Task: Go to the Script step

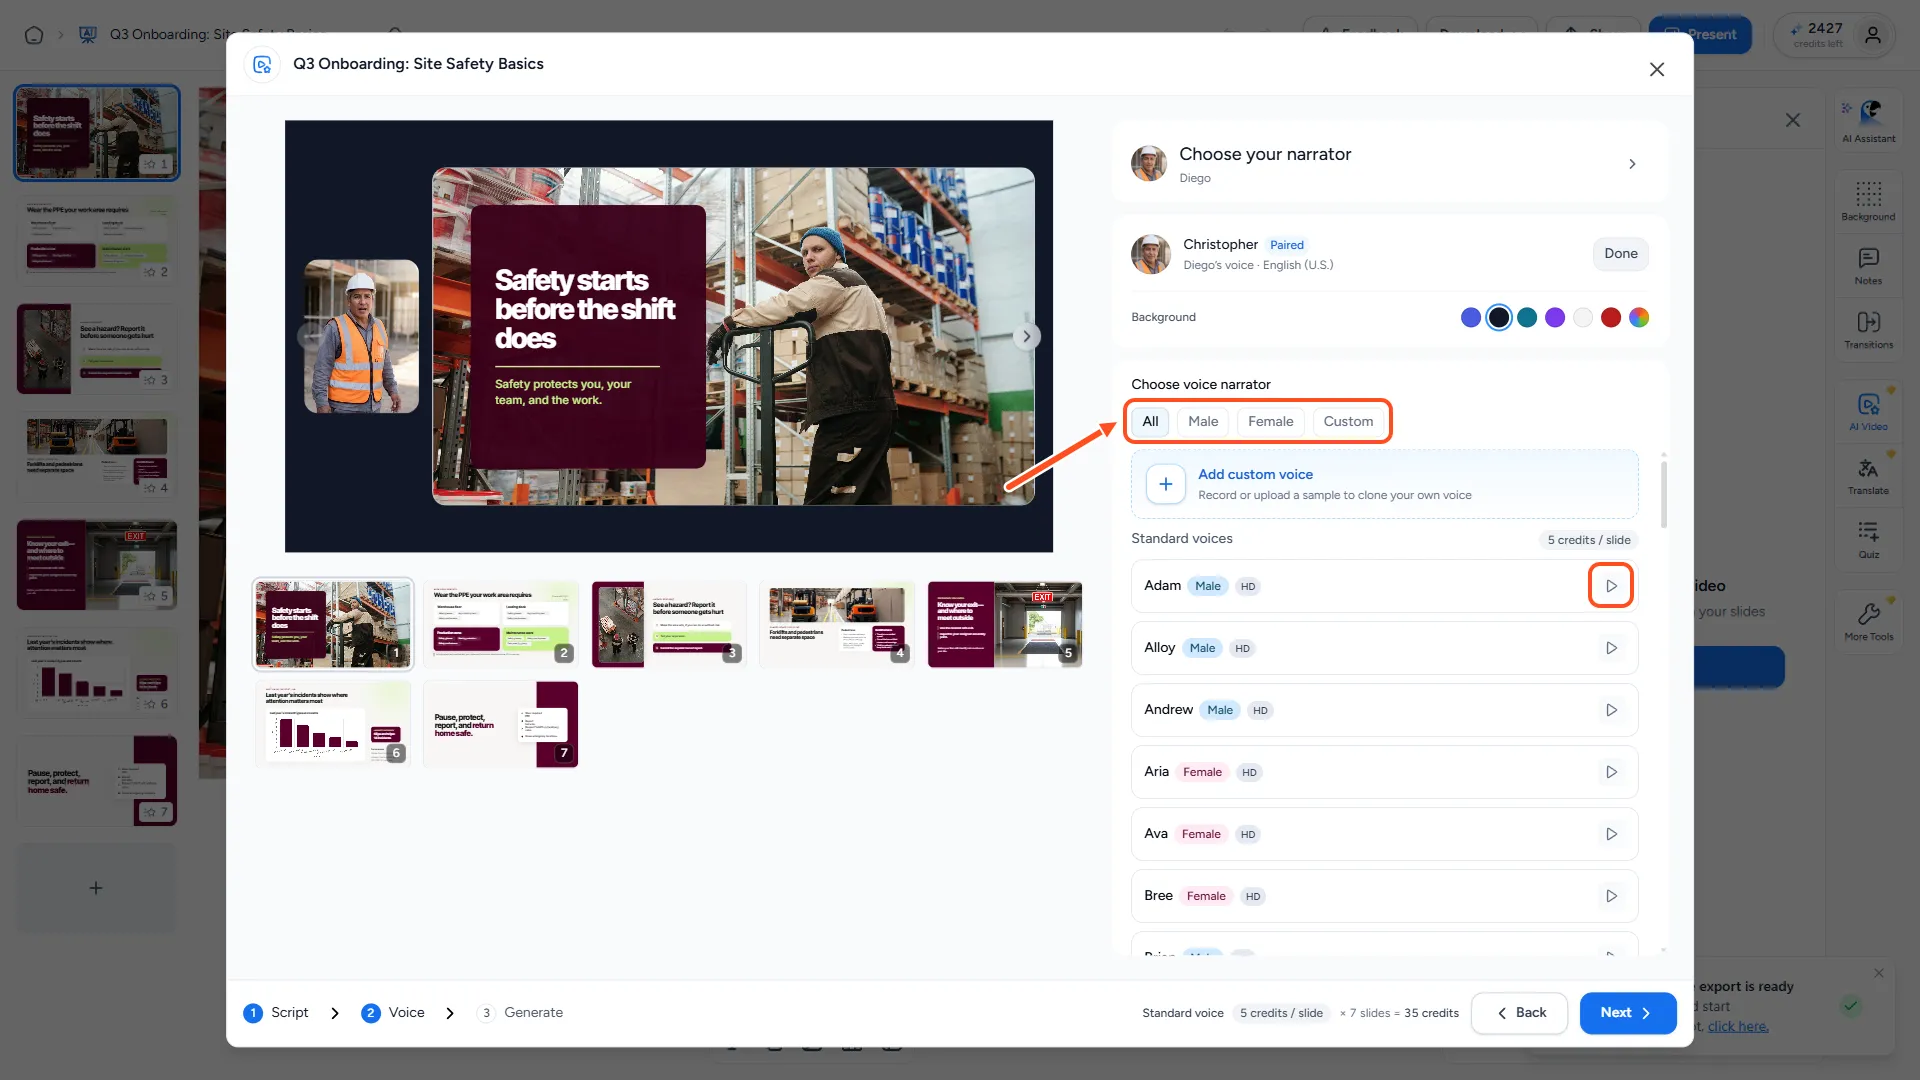Action: (277, 1013)
